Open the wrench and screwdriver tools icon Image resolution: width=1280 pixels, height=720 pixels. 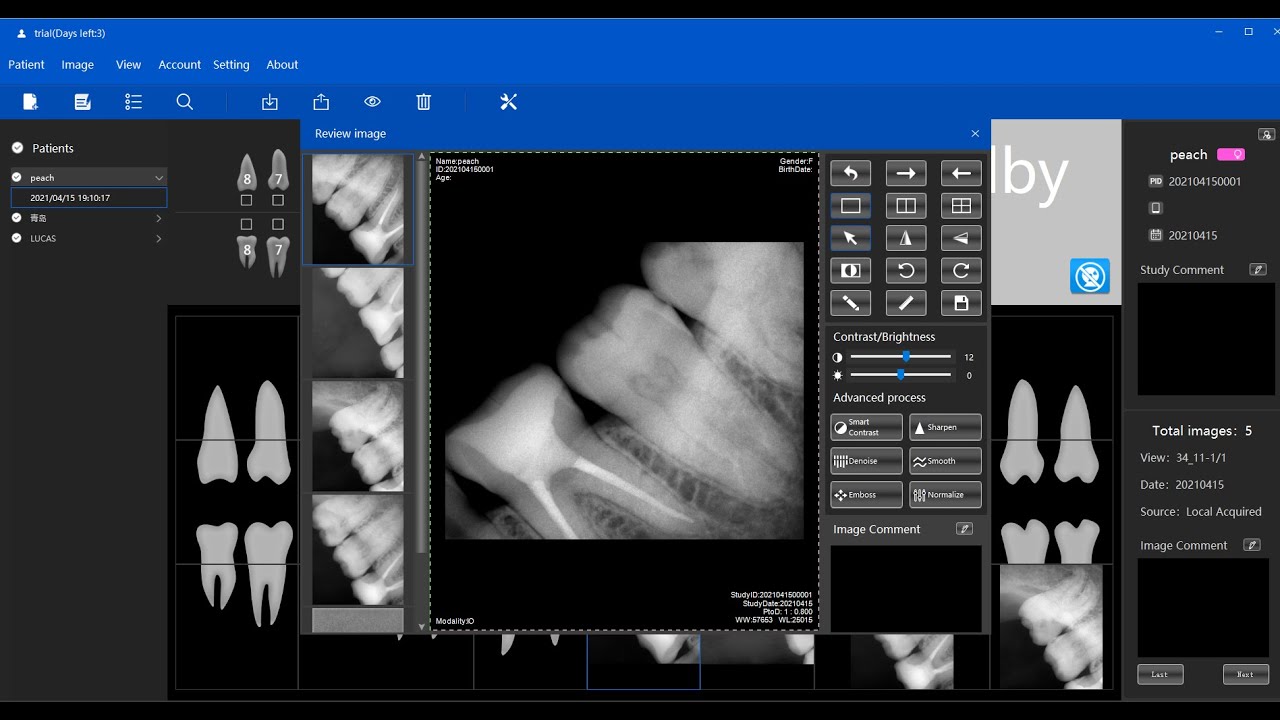click(508, 102)
